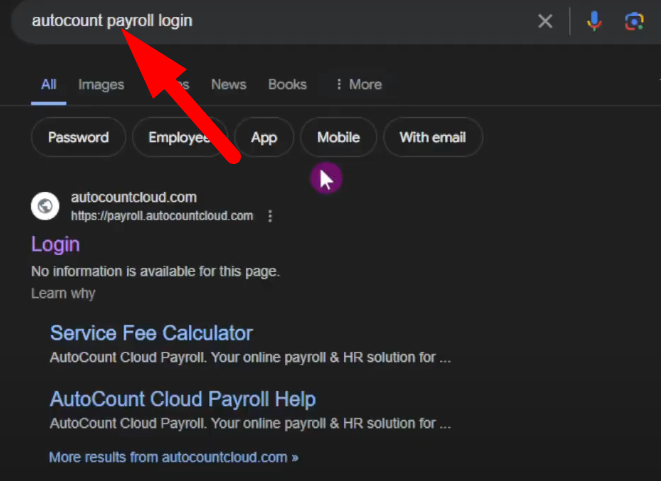Choose the App filter chip
661x481 pixels.
pos(264,138)
